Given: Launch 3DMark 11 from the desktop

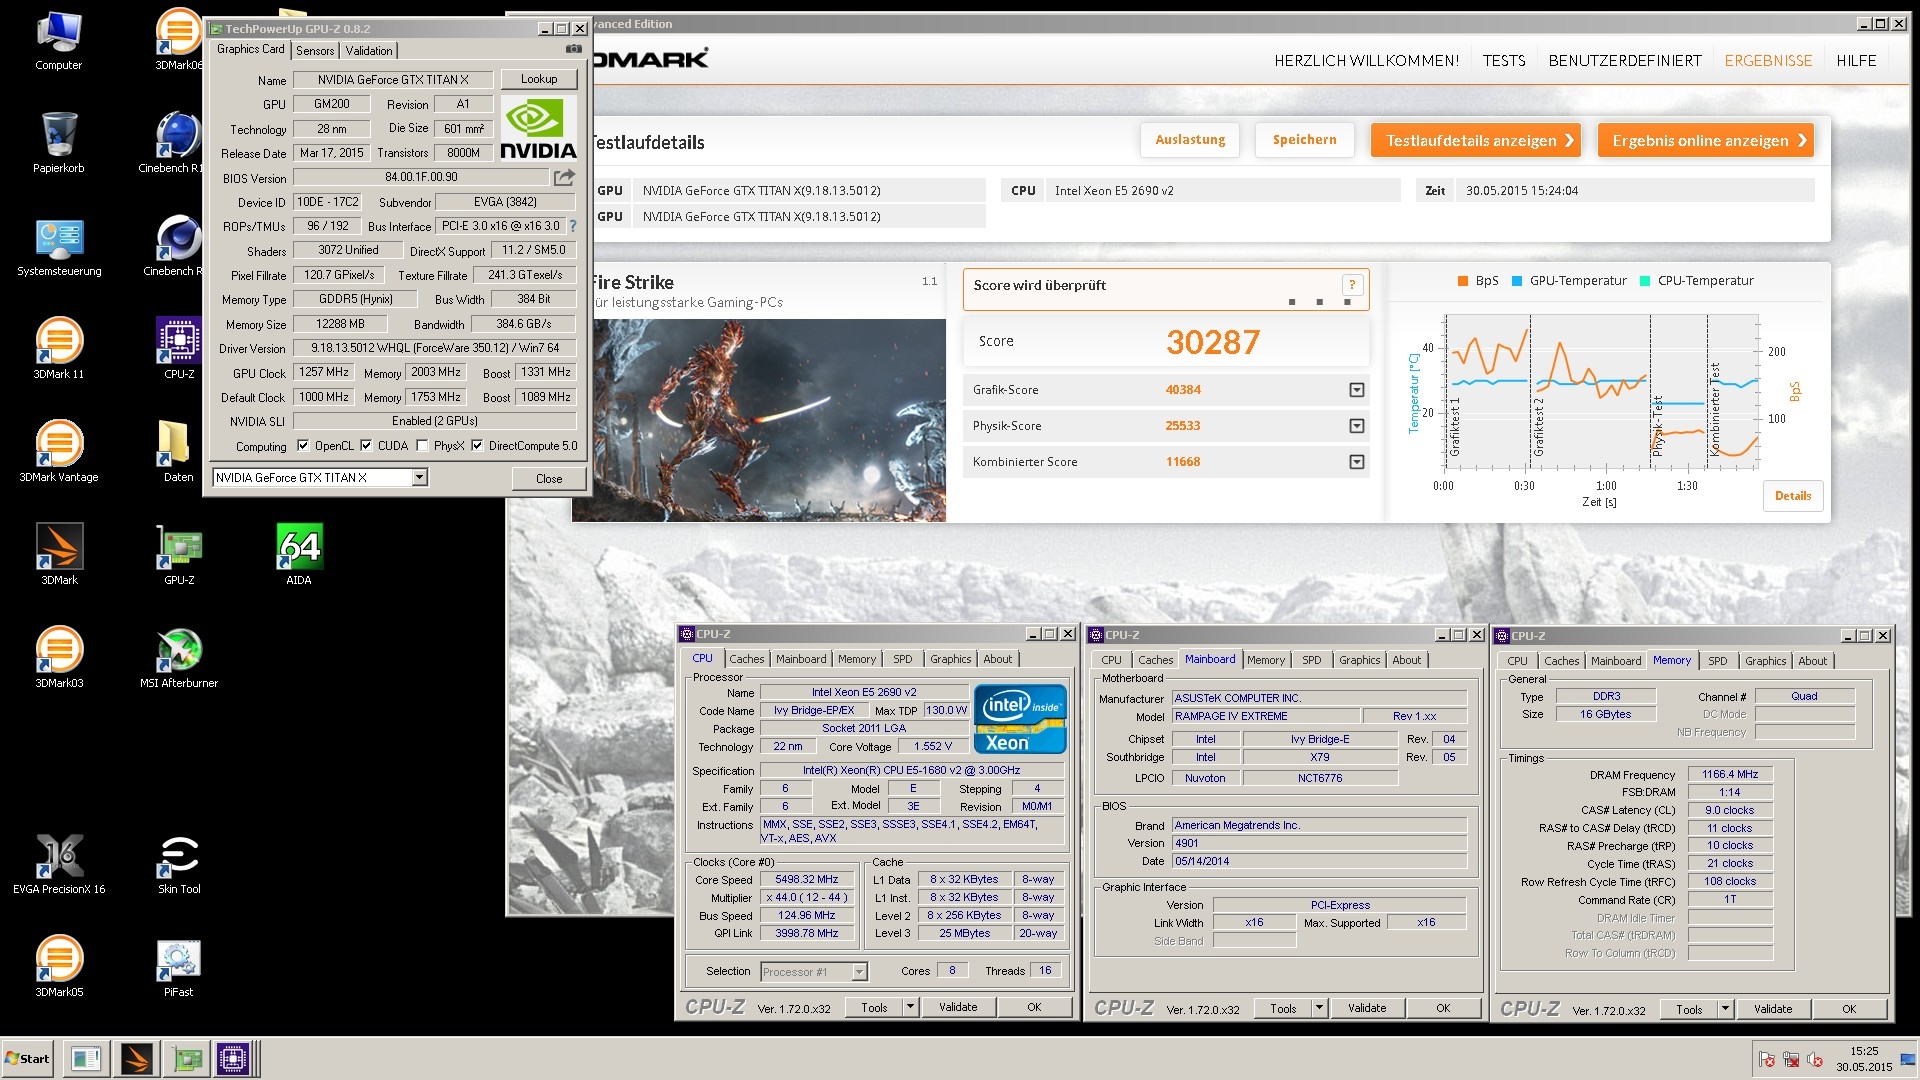Looking at the screenshot, I should click(59, 348).
